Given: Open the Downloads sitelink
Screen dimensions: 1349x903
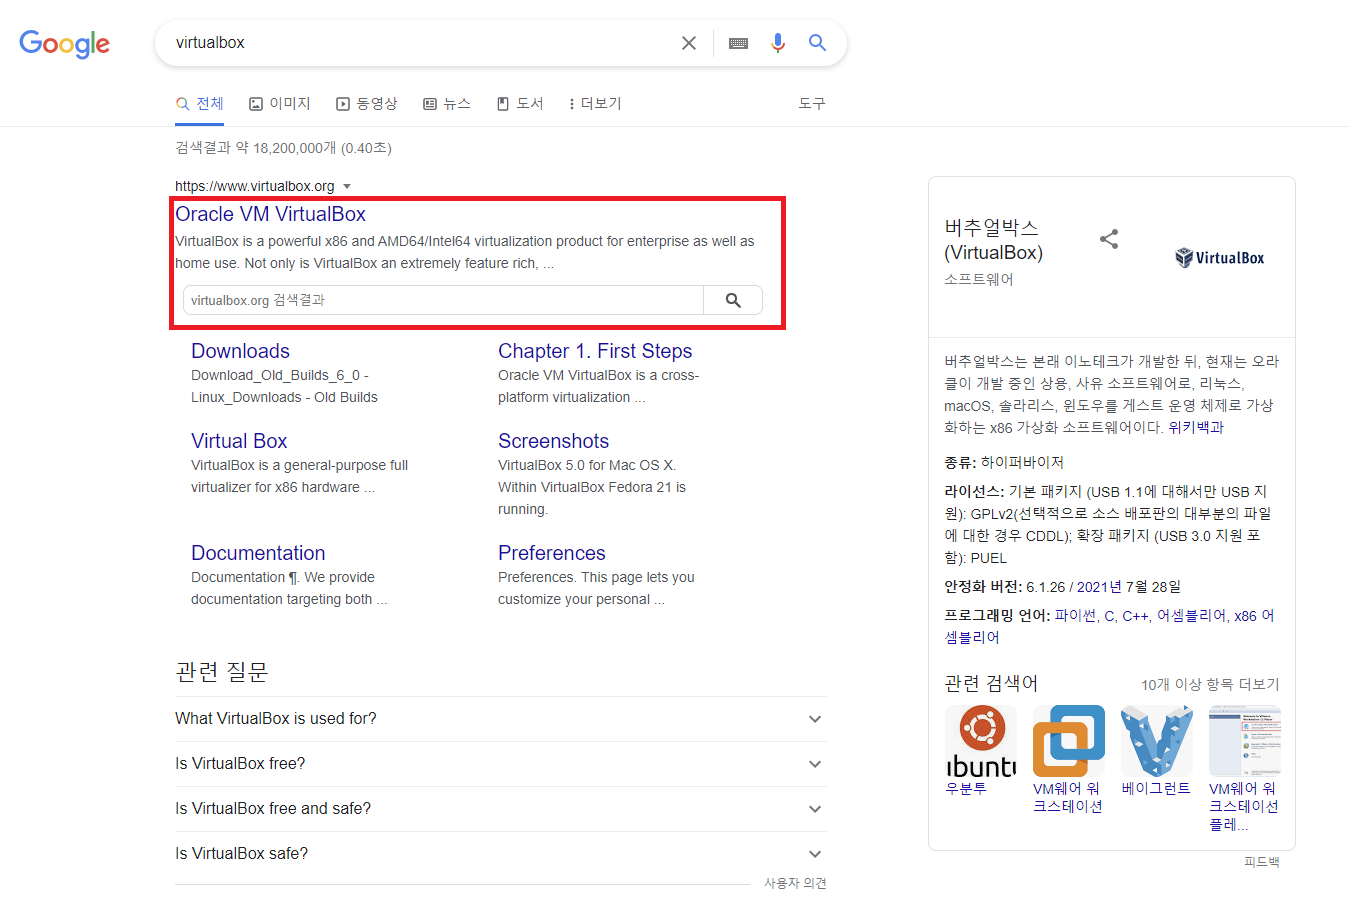Looking at the screenshot, I should (x=240, y=351).
